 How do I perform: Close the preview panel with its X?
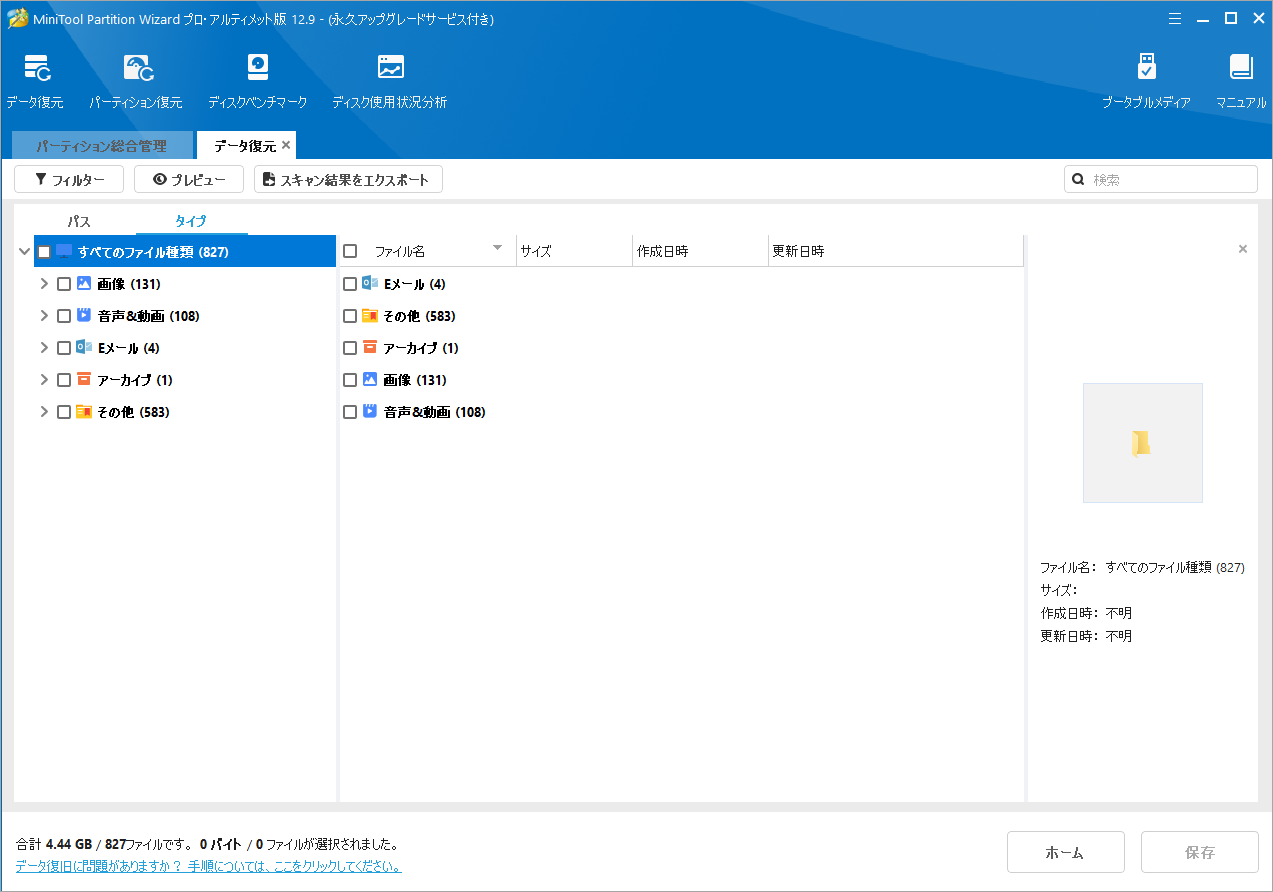(x=1243, y=249)
